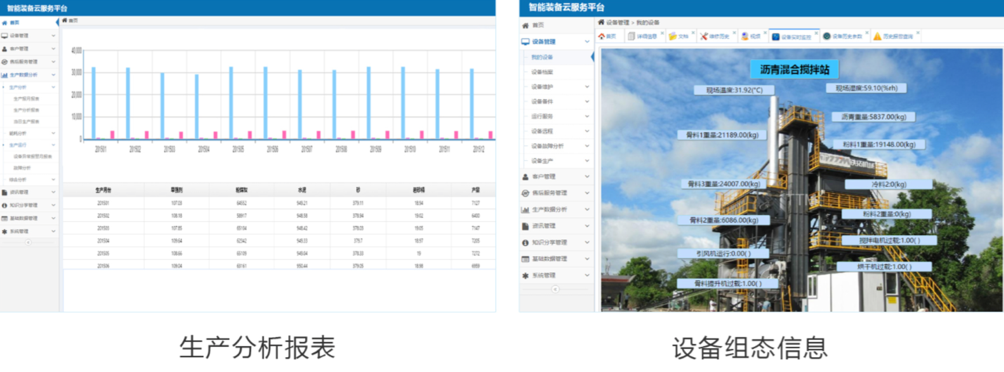Click sheet icon on 详细信息 tab
Screen dimensions: 1004x372
pyautogui.click(x=631, y=36)
